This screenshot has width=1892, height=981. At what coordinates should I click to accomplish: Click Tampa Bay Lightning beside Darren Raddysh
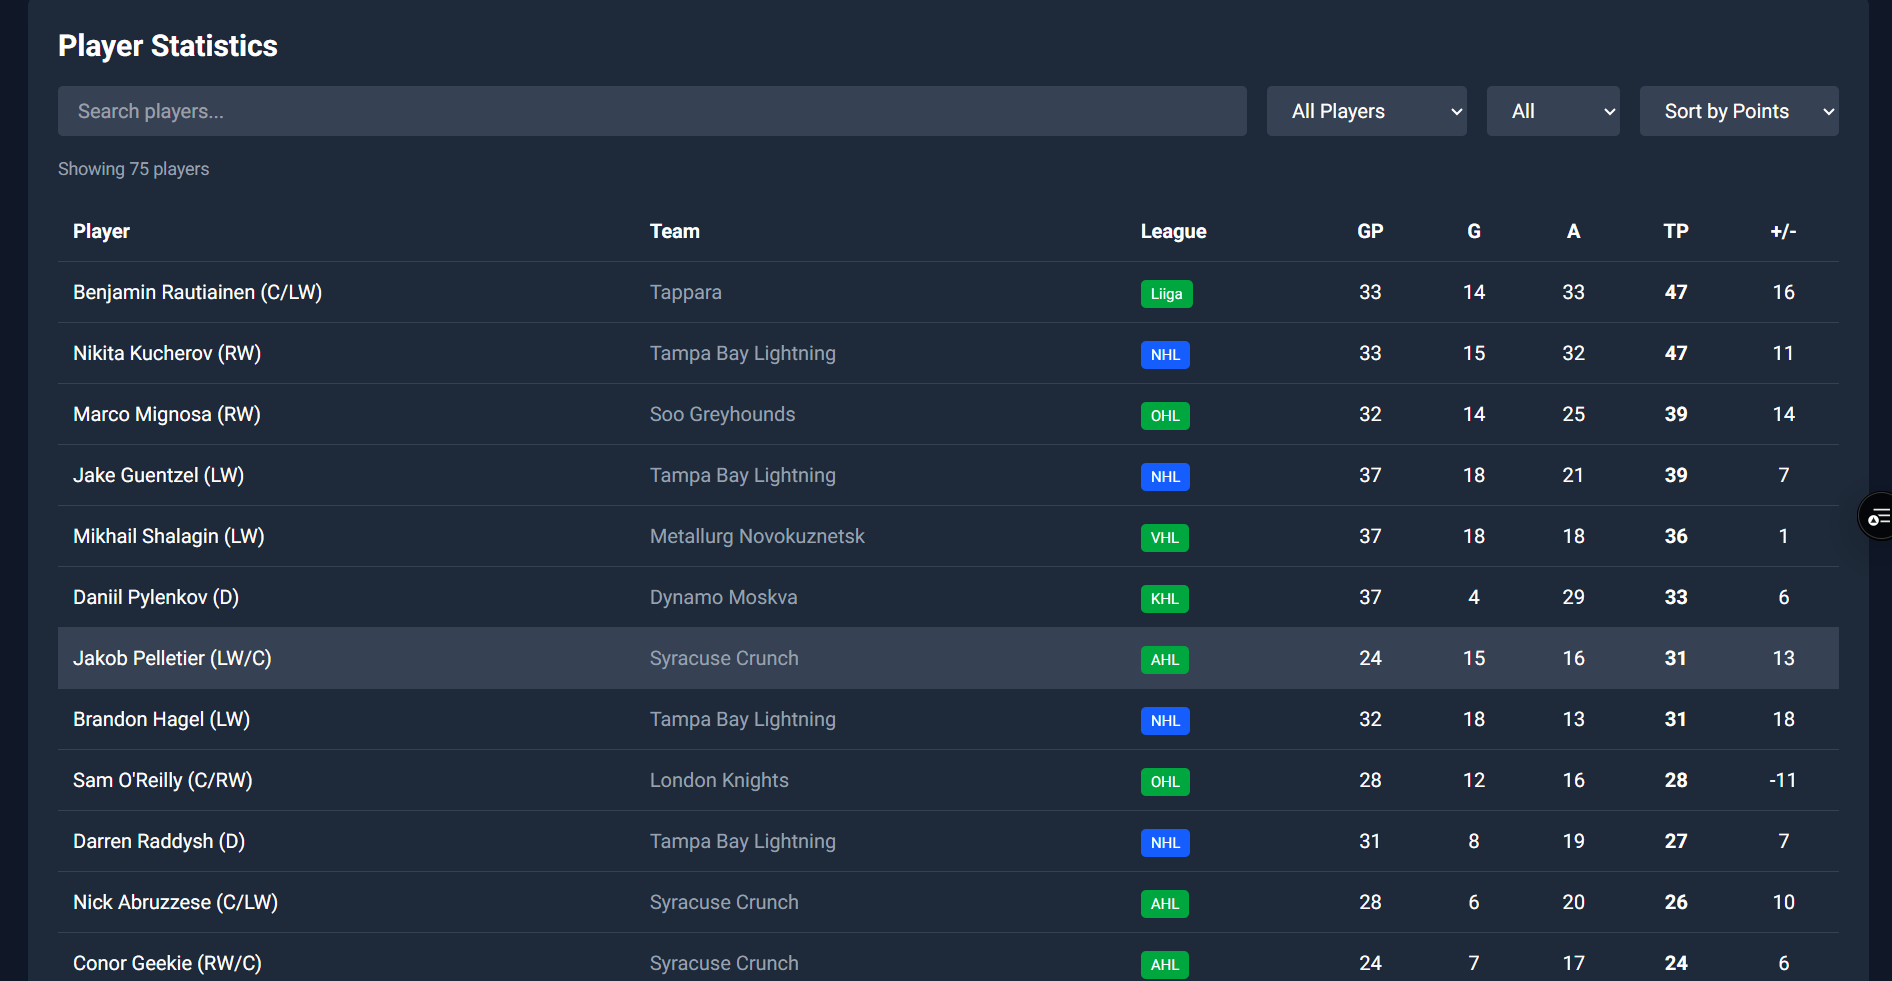click(742, 841)
